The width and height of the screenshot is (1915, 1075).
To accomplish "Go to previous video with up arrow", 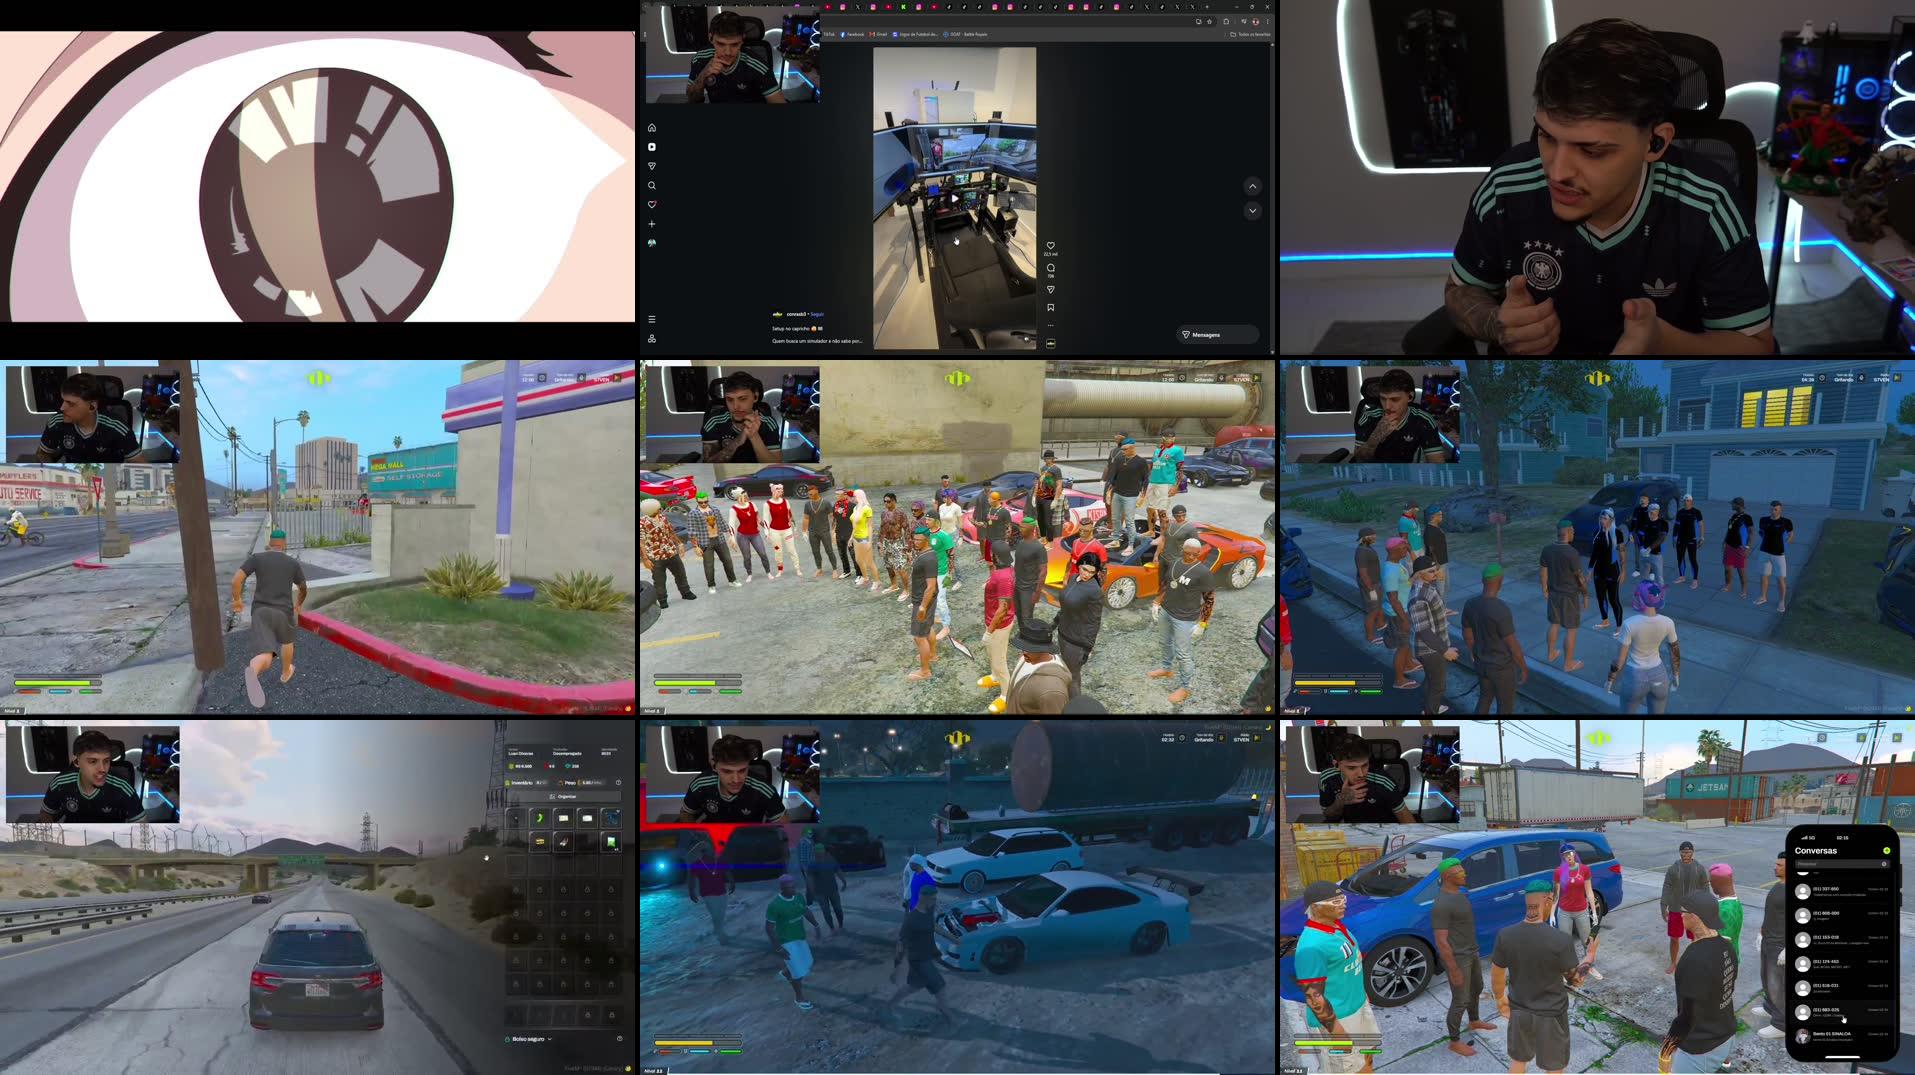I will coord(1252,187).
